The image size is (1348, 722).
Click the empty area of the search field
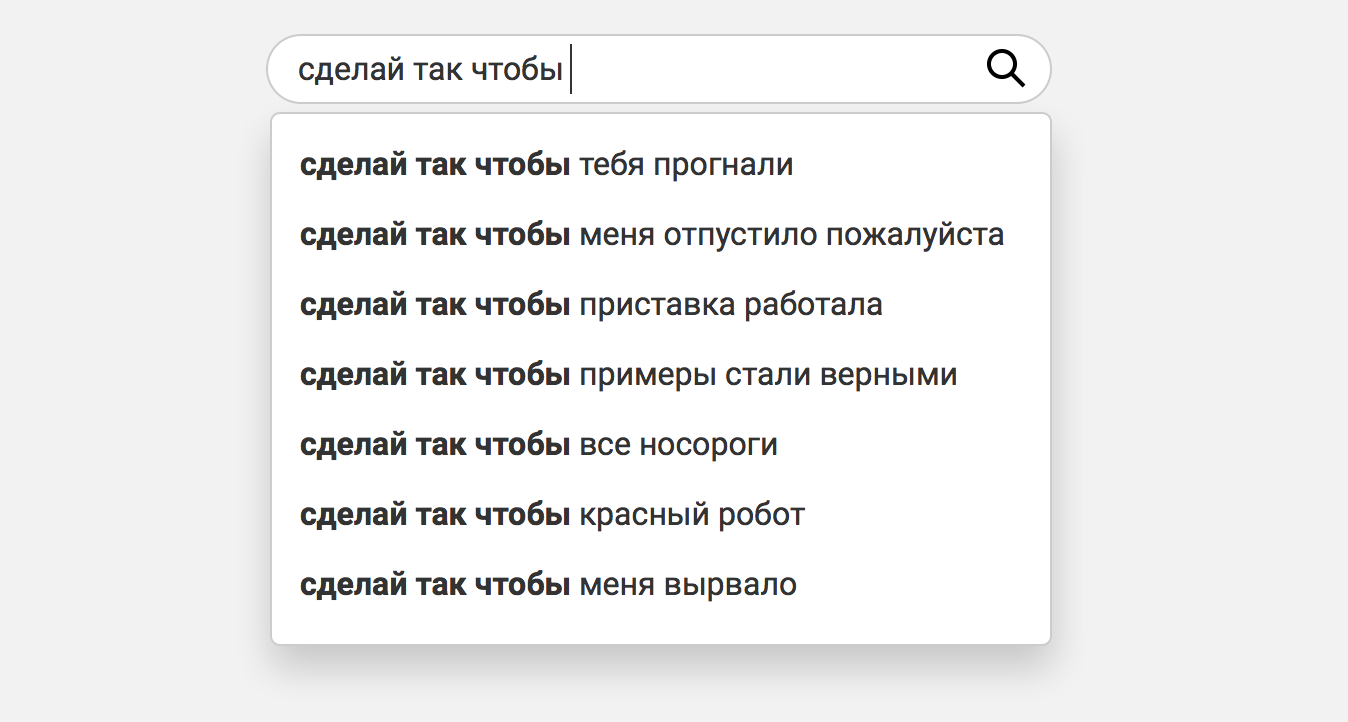click(770, 69)
